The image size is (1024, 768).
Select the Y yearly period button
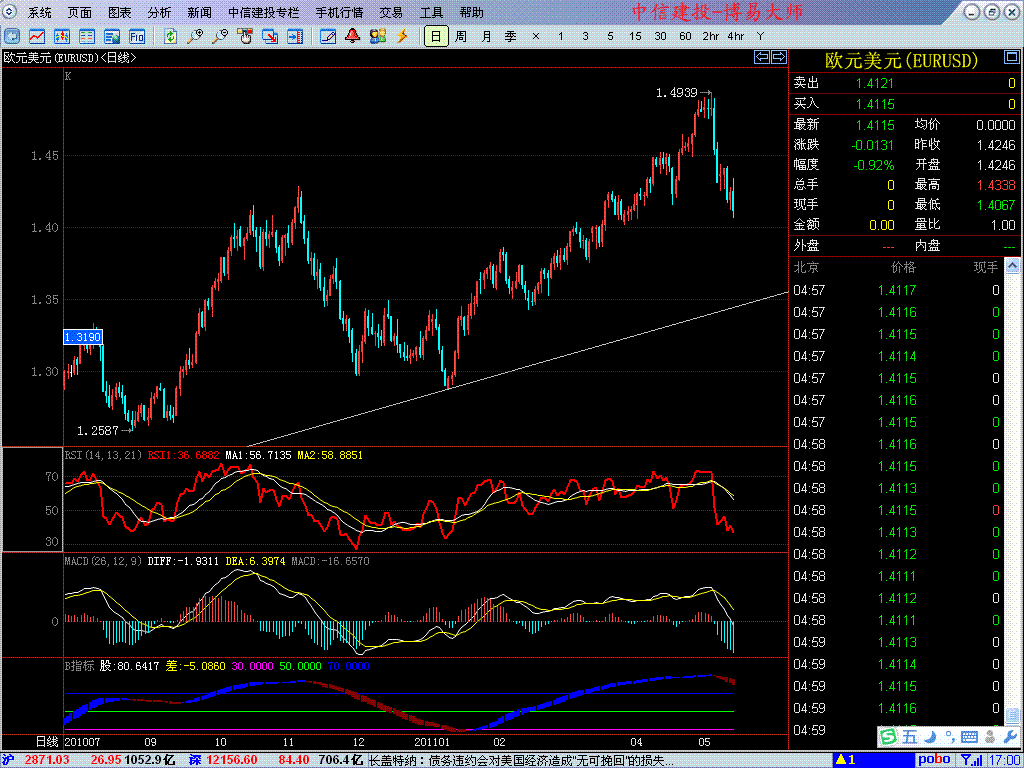coord(760,36)
